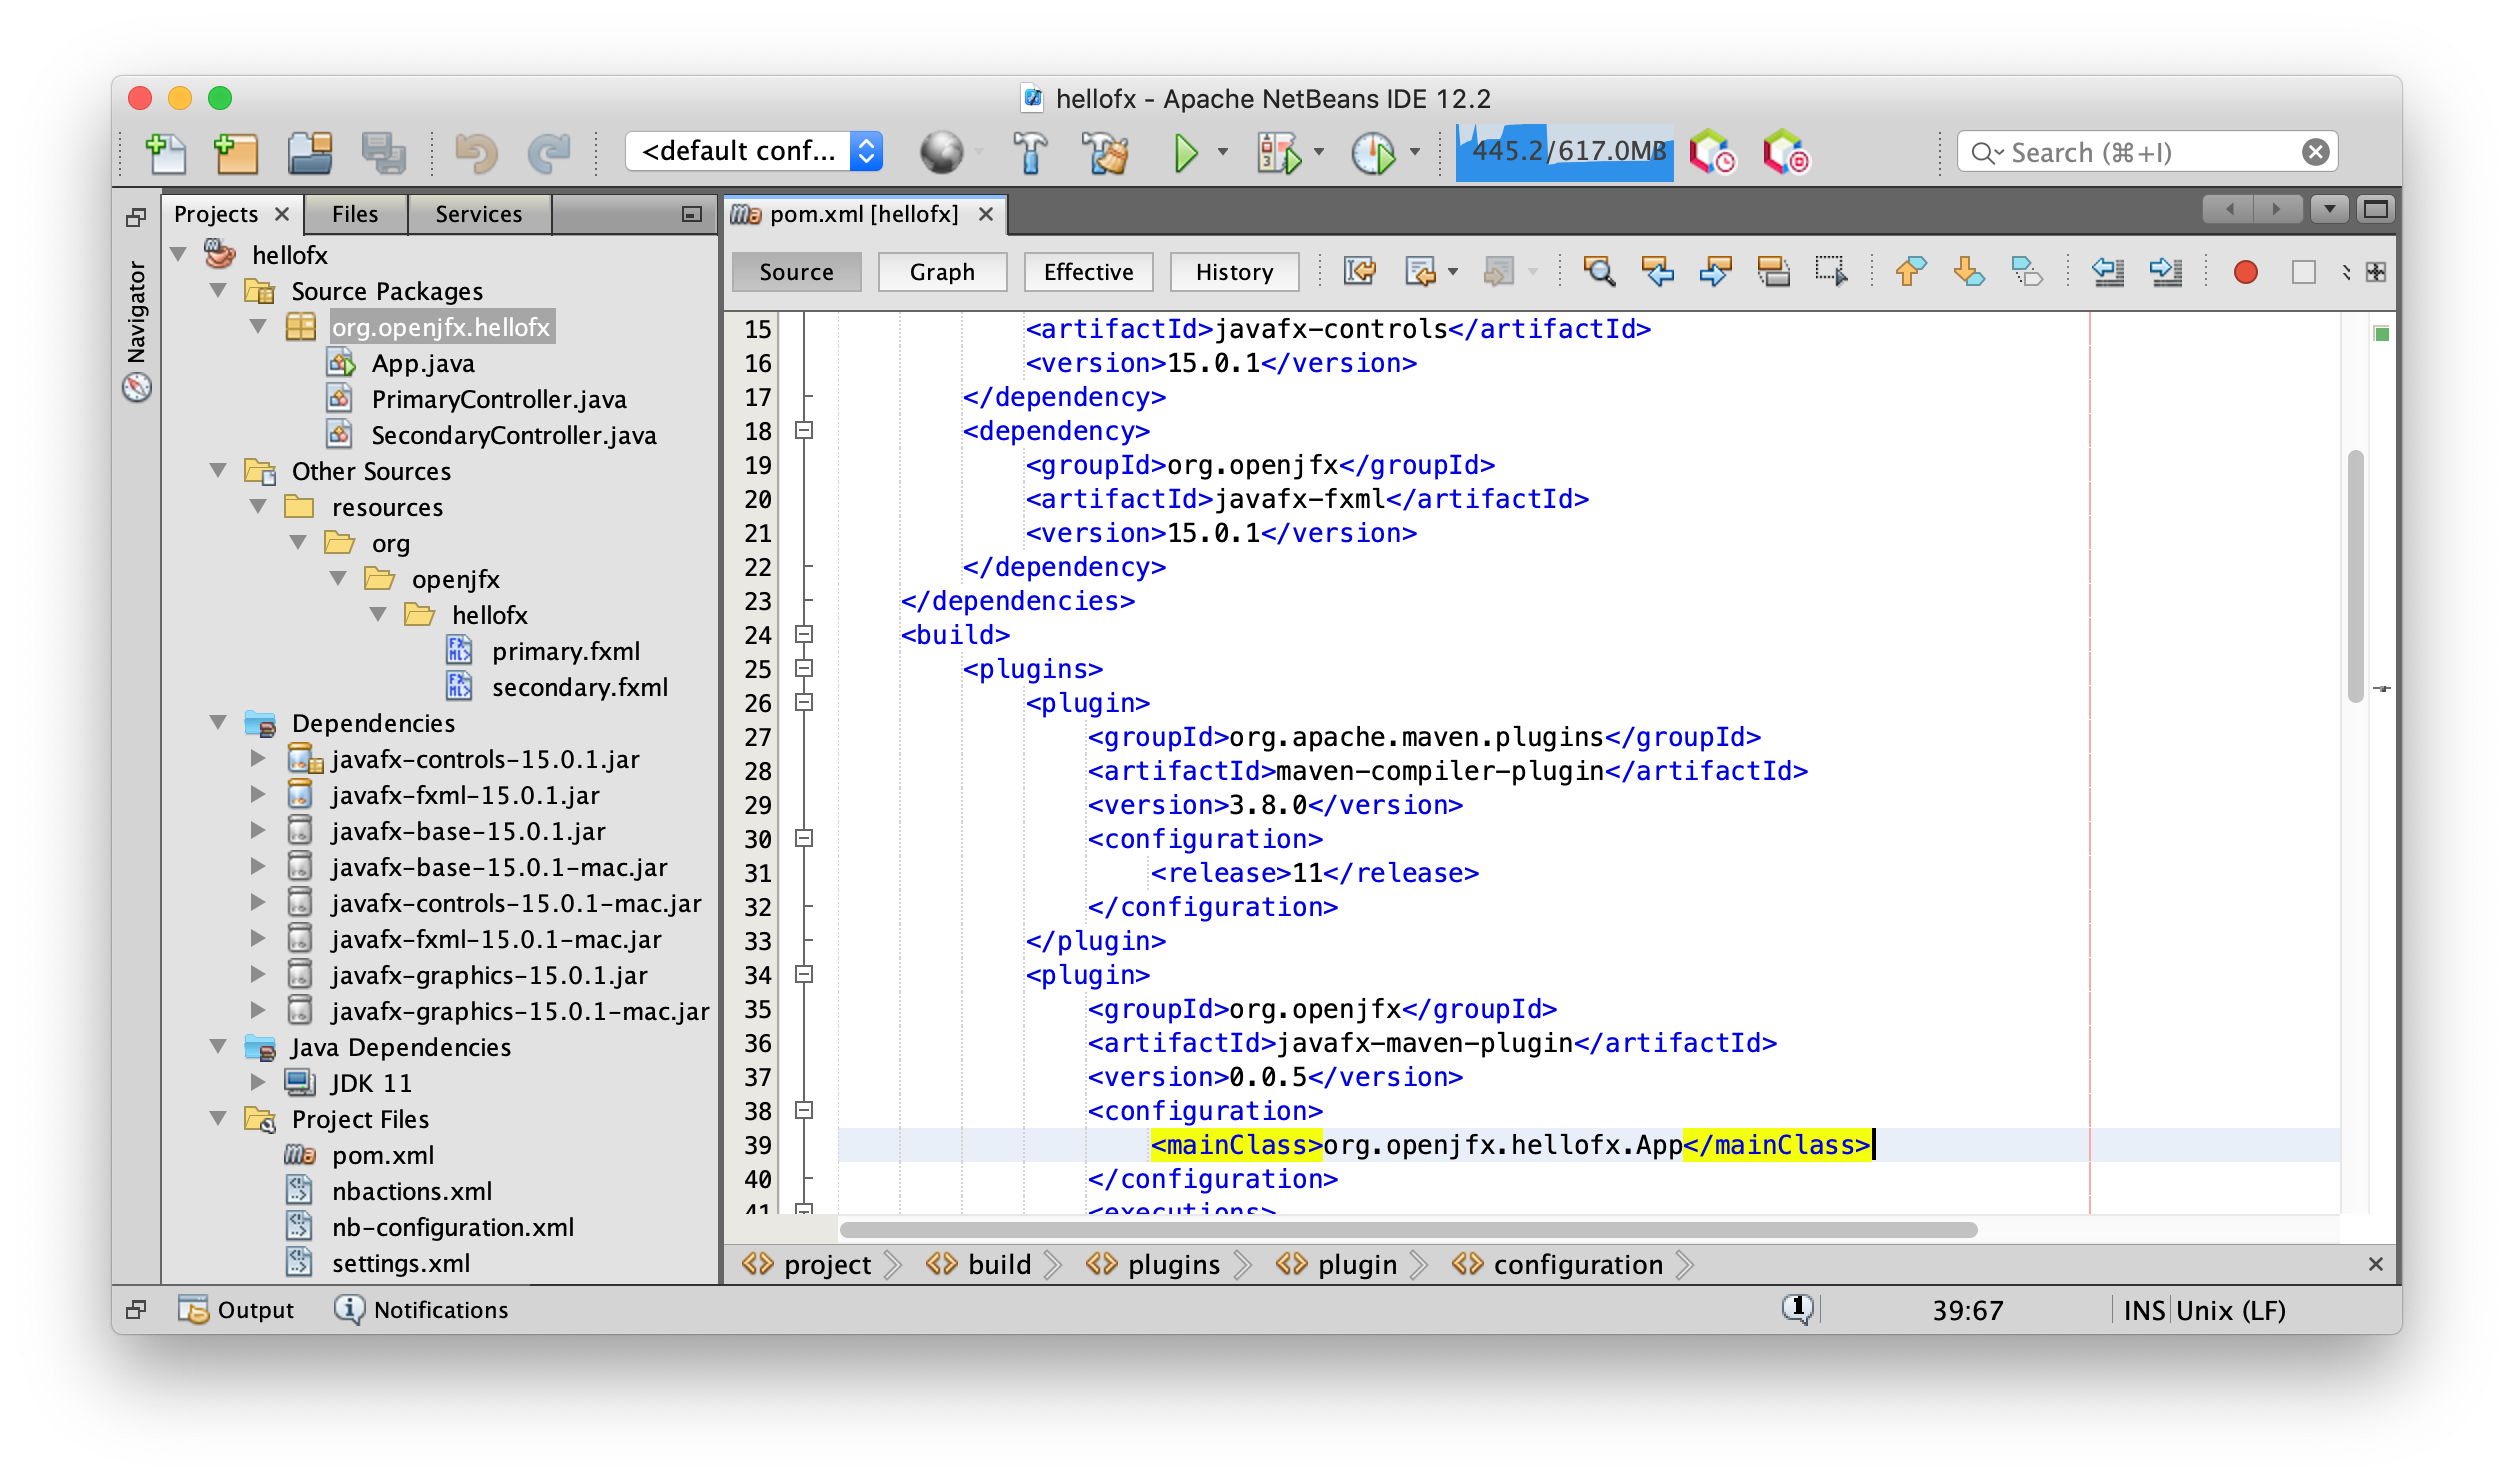Switch to the Files tab
This screenshot has width=2514, height=1482.
click(355, 214)
